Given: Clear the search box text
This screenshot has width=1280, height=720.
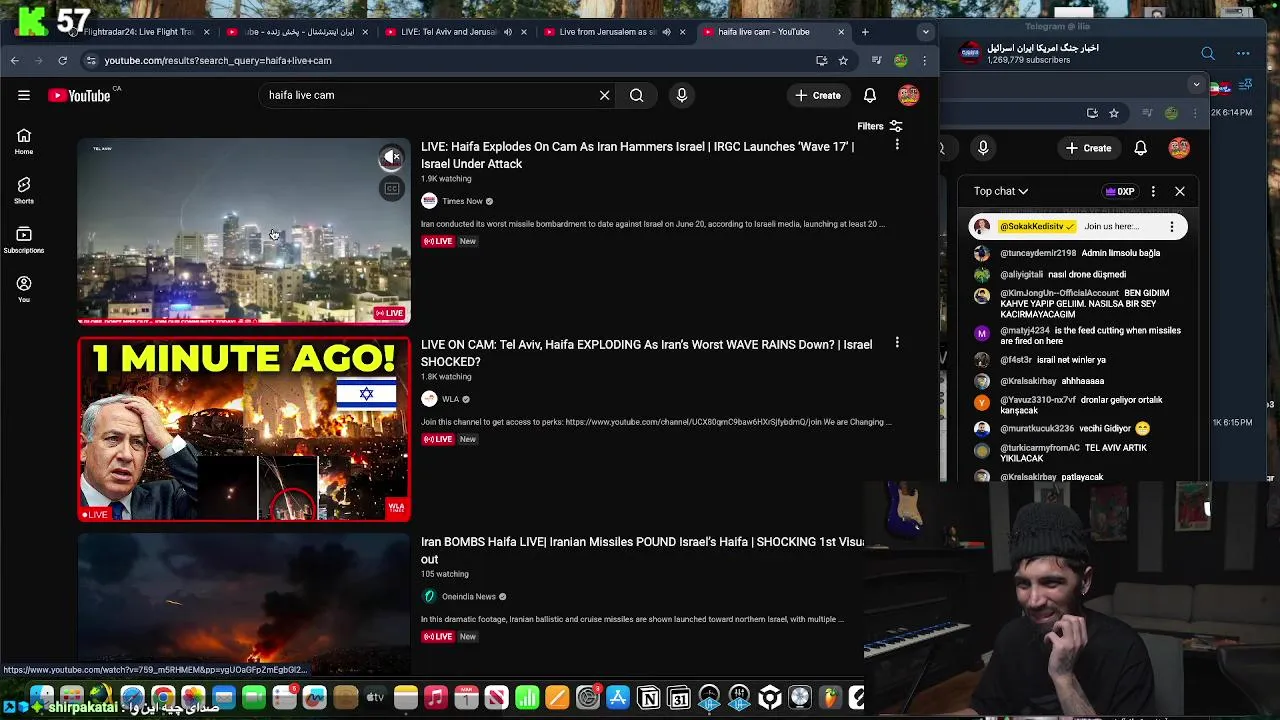Looking at the screenshot, I should (604, 95).
